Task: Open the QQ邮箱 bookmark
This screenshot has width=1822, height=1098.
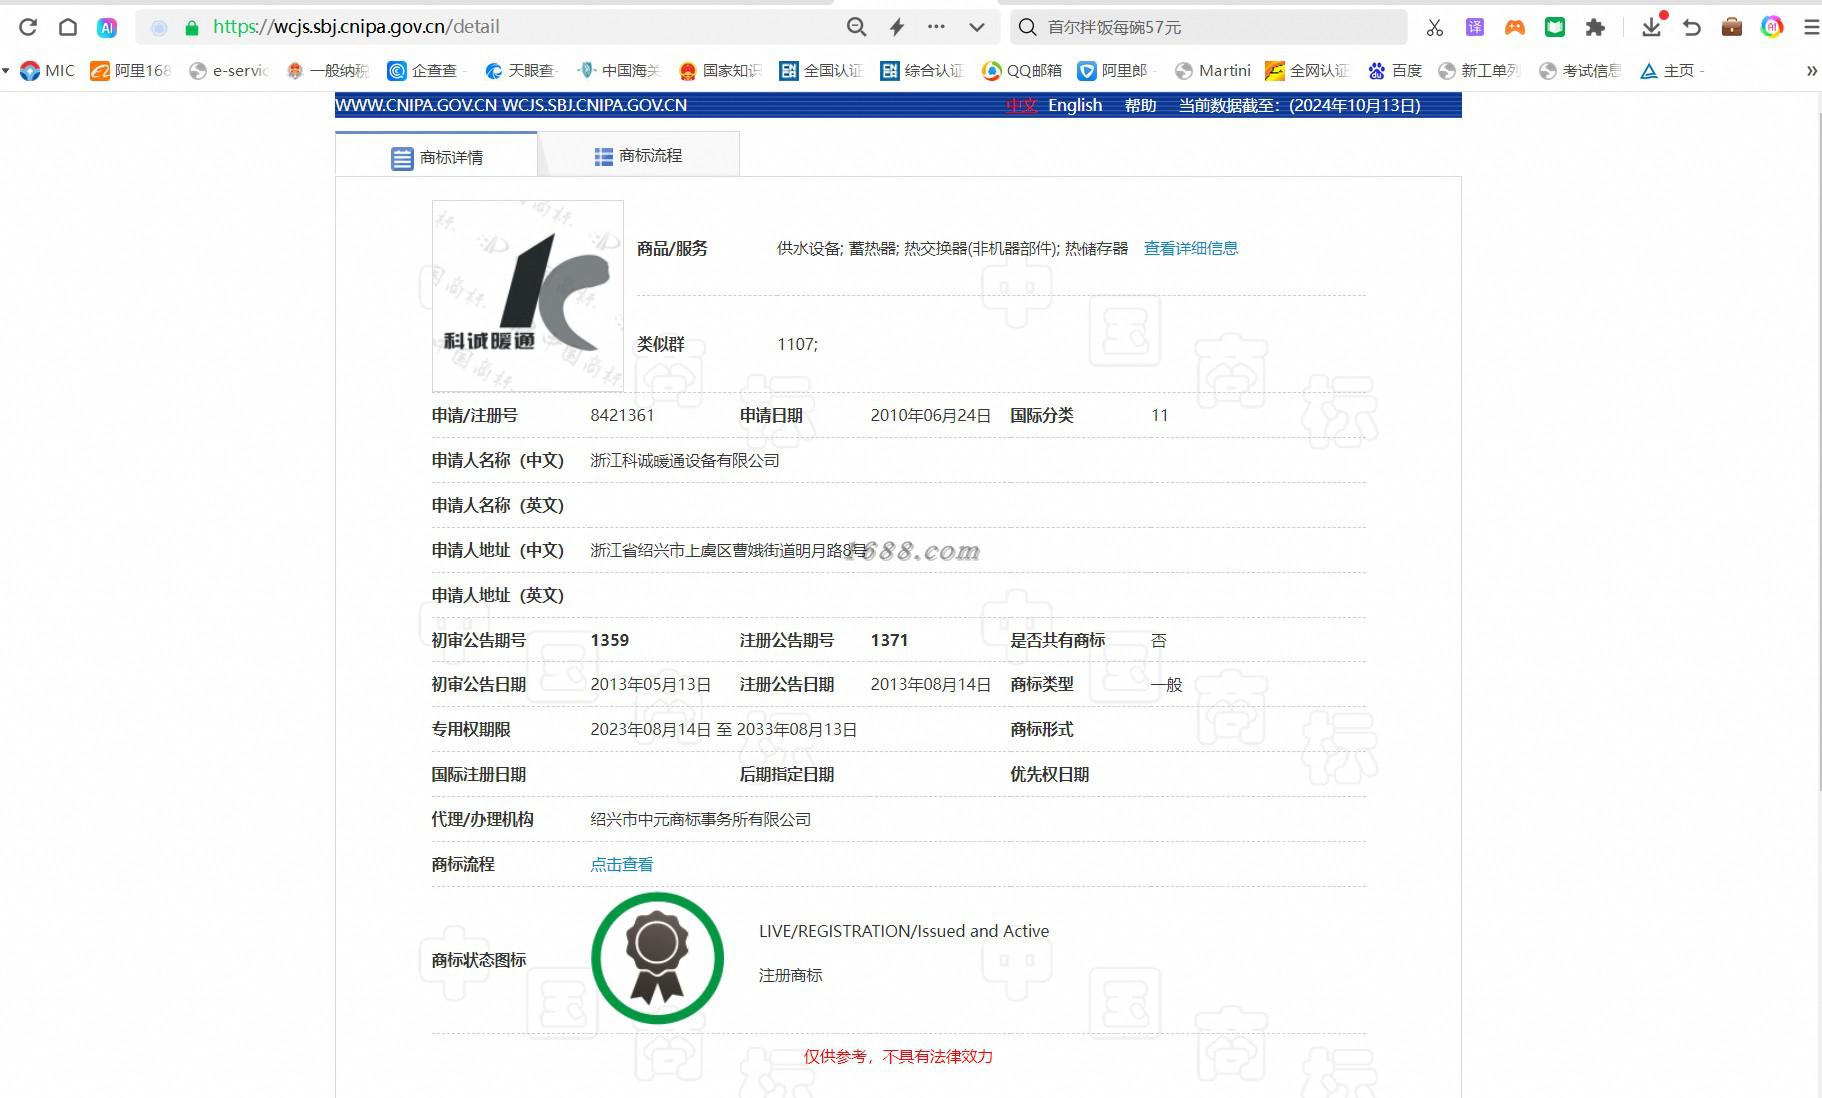Action: click(1022, 70)
